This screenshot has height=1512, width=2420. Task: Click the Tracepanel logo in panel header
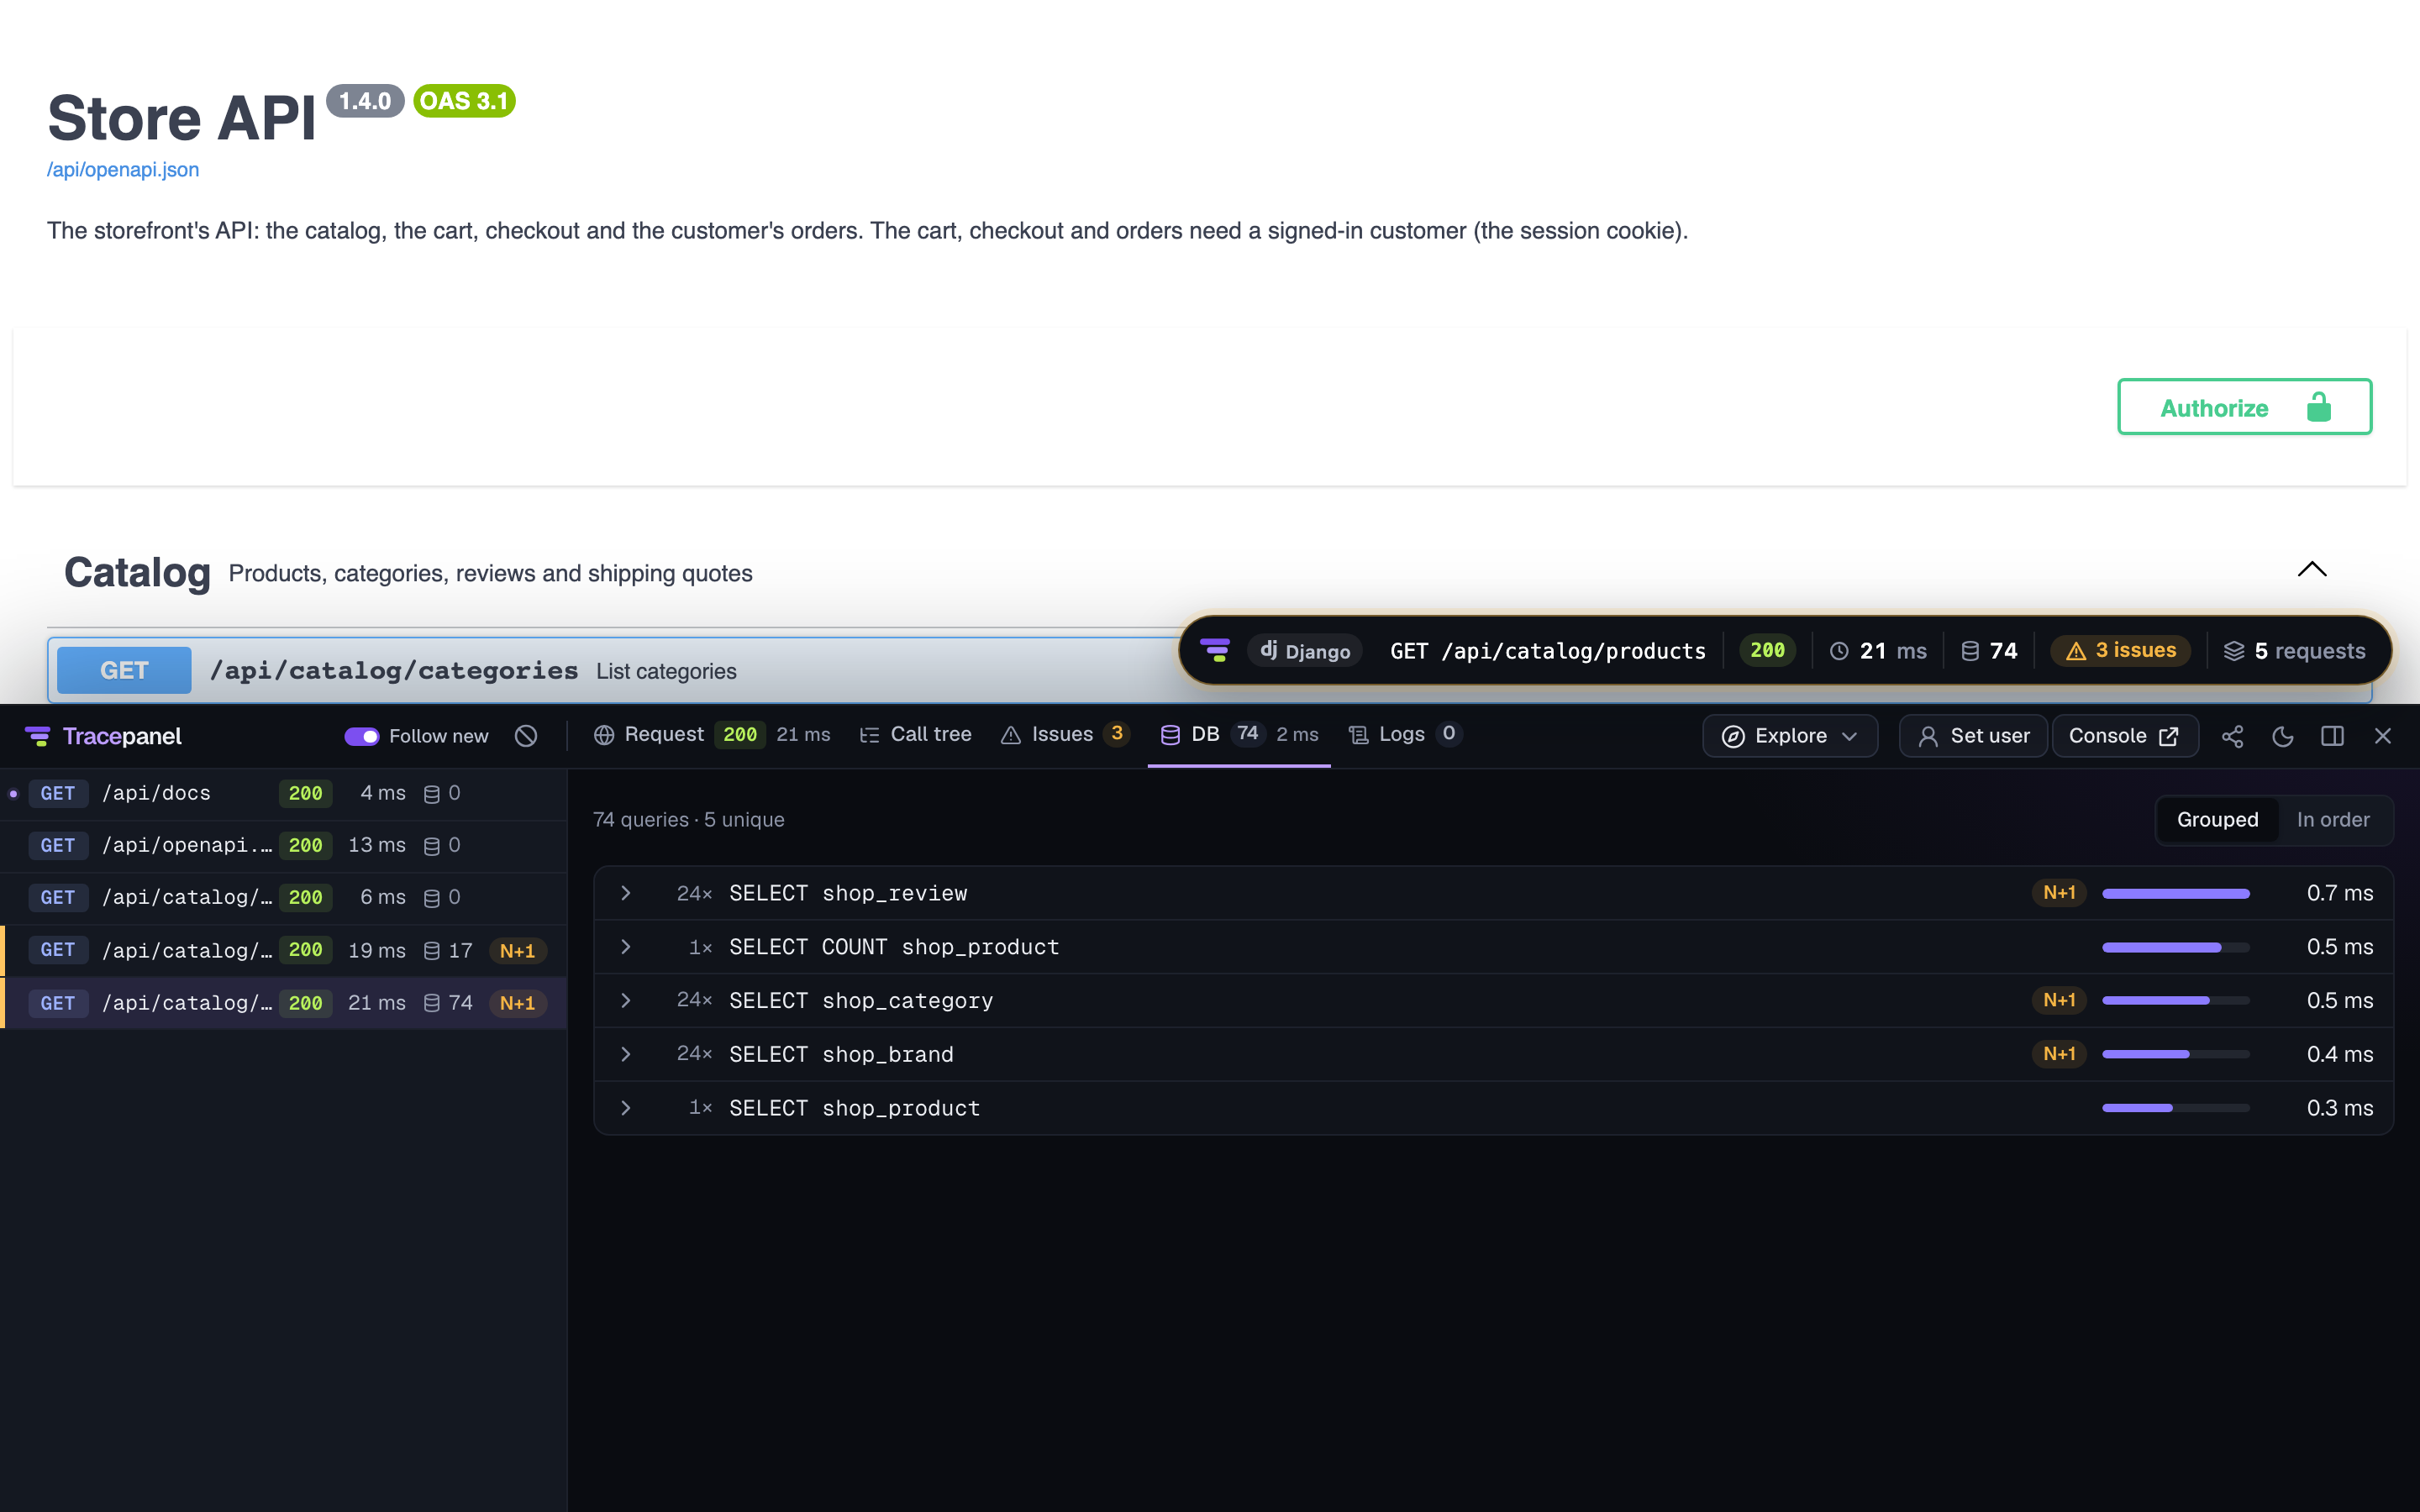pyautogui.click(x=103, y=736)
